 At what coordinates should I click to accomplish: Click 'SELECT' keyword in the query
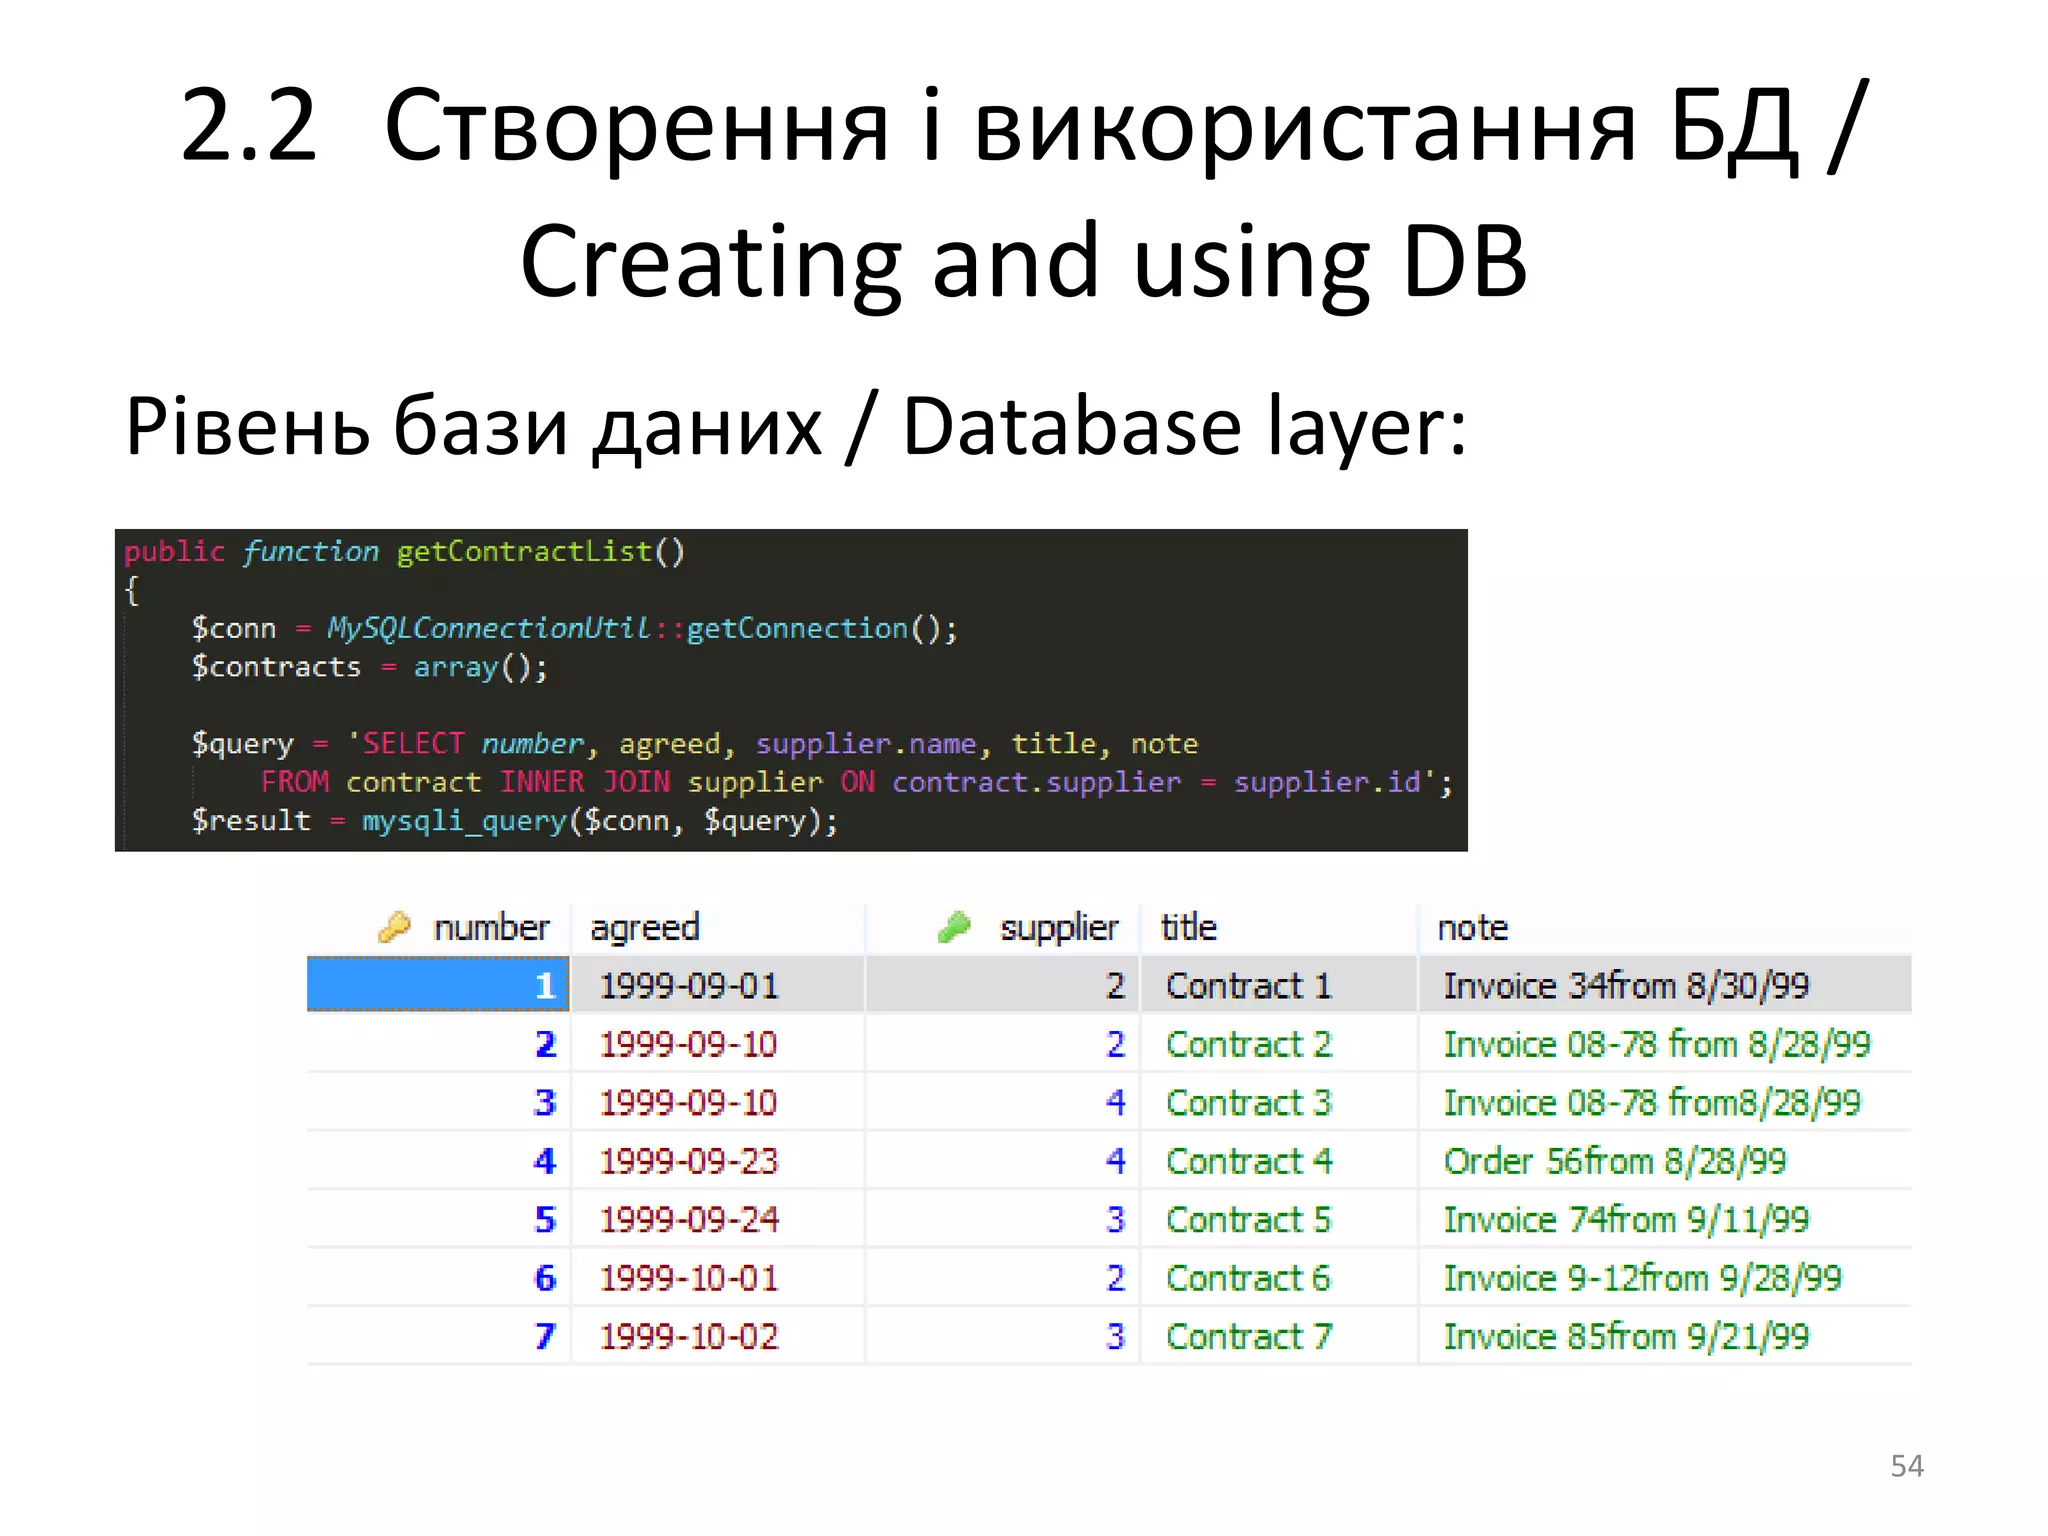tap(413, 743)
